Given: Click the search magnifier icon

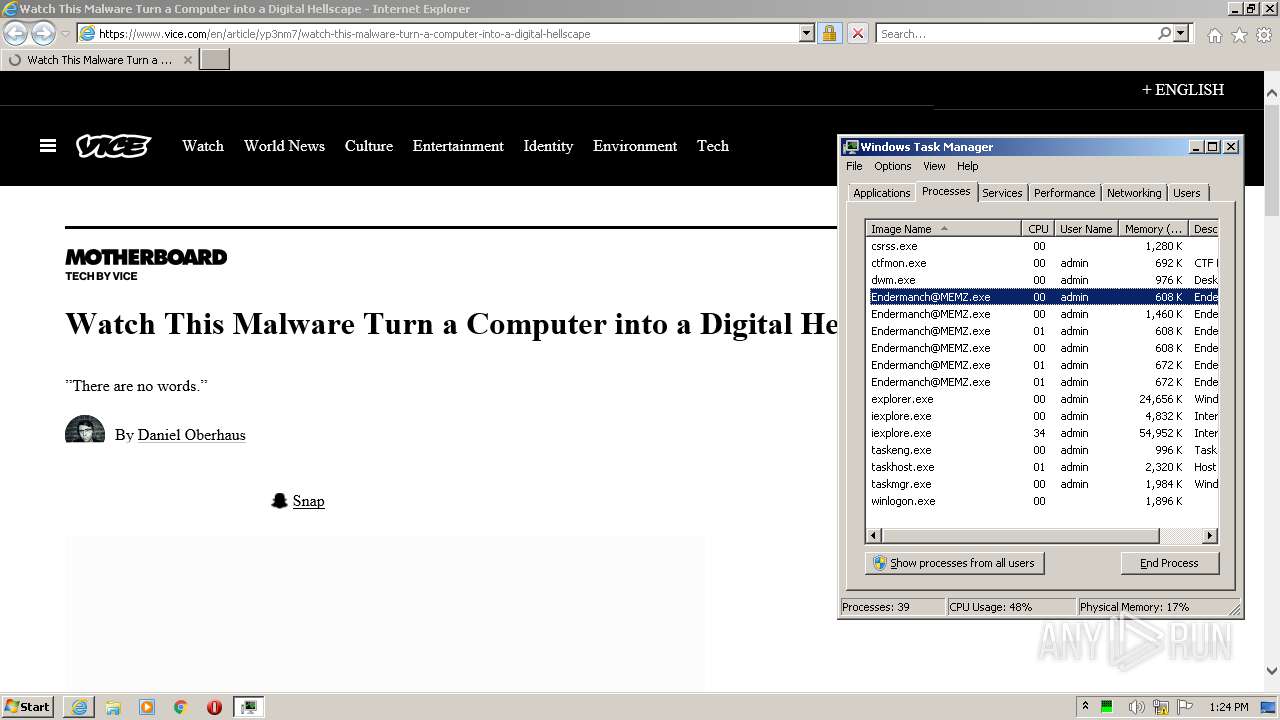Looking at the screenshot, I should [1164, 33].
